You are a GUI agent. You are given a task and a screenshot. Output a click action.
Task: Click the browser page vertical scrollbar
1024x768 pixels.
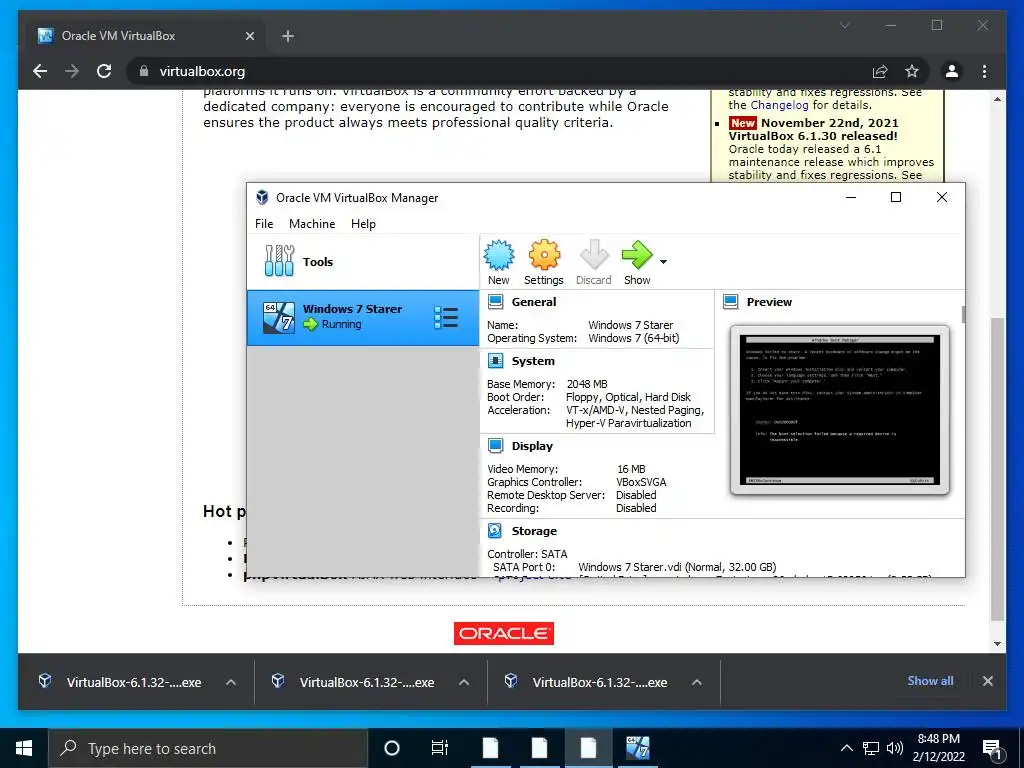pyautogui.click(x=997, y=468)
